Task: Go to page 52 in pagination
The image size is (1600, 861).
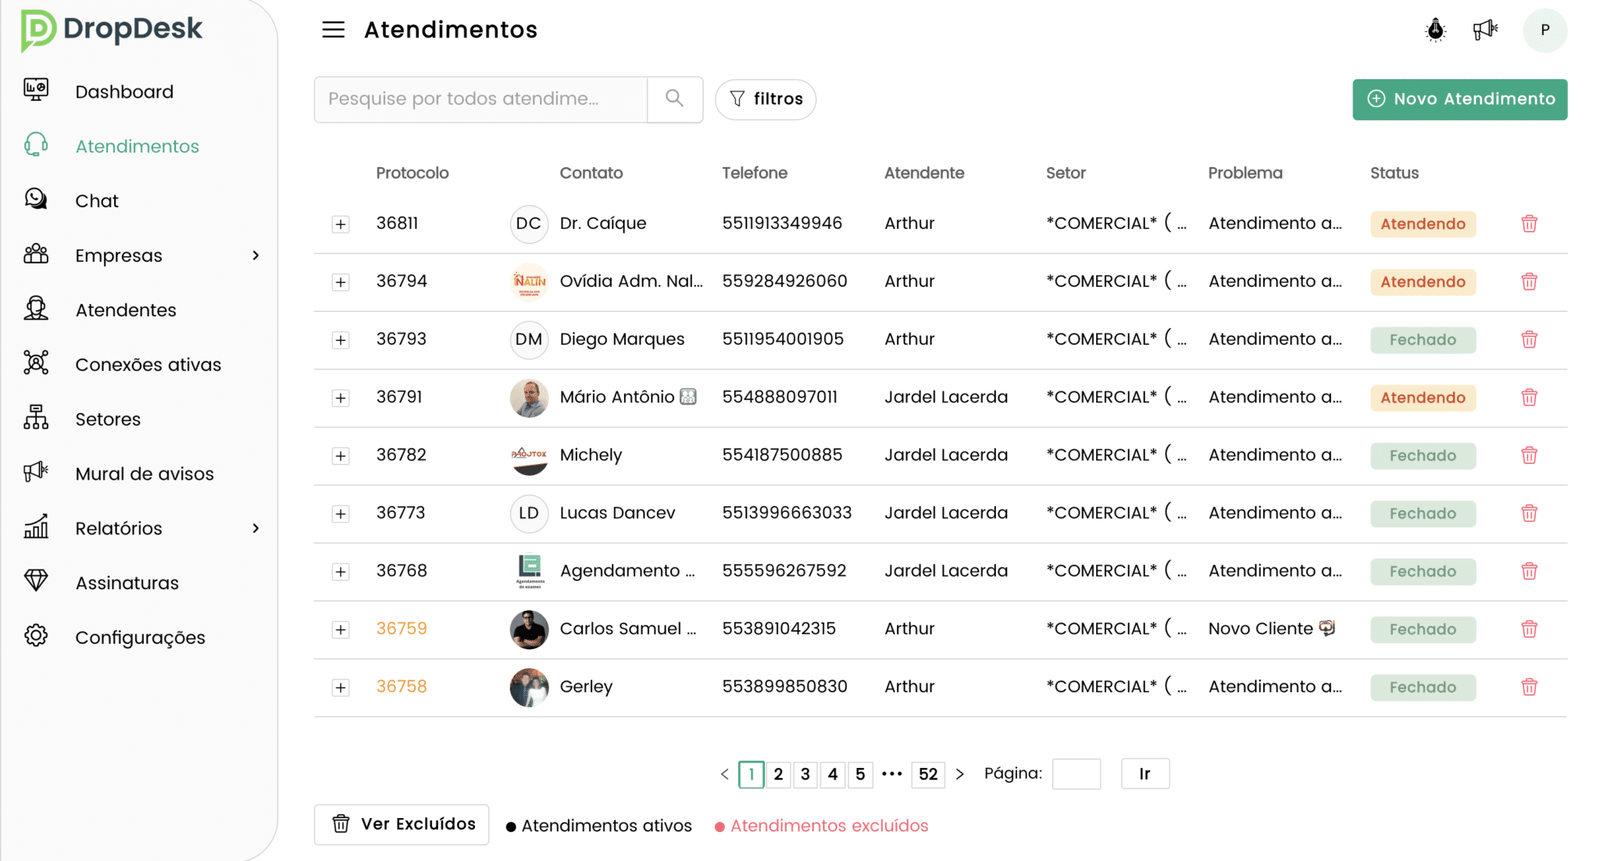Action: point(928,774)
